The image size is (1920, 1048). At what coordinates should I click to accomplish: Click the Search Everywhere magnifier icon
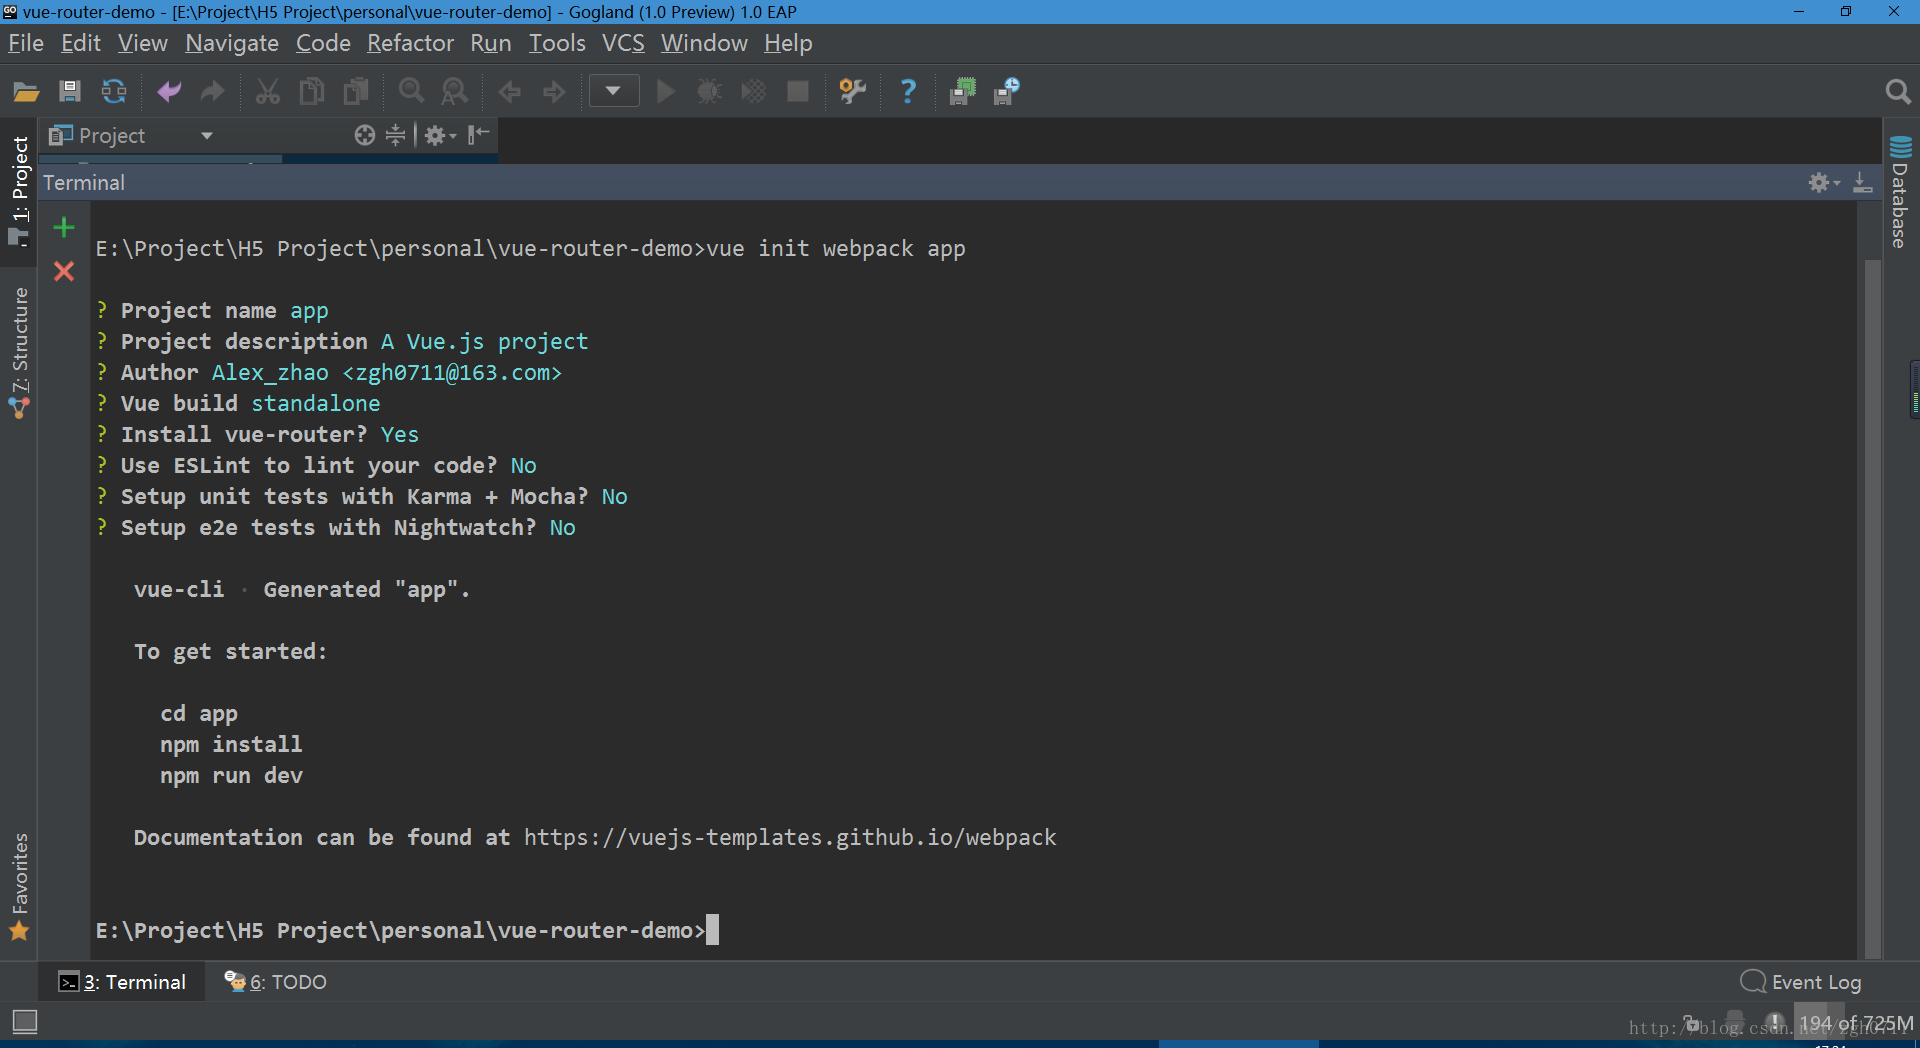click(1897, 92)
